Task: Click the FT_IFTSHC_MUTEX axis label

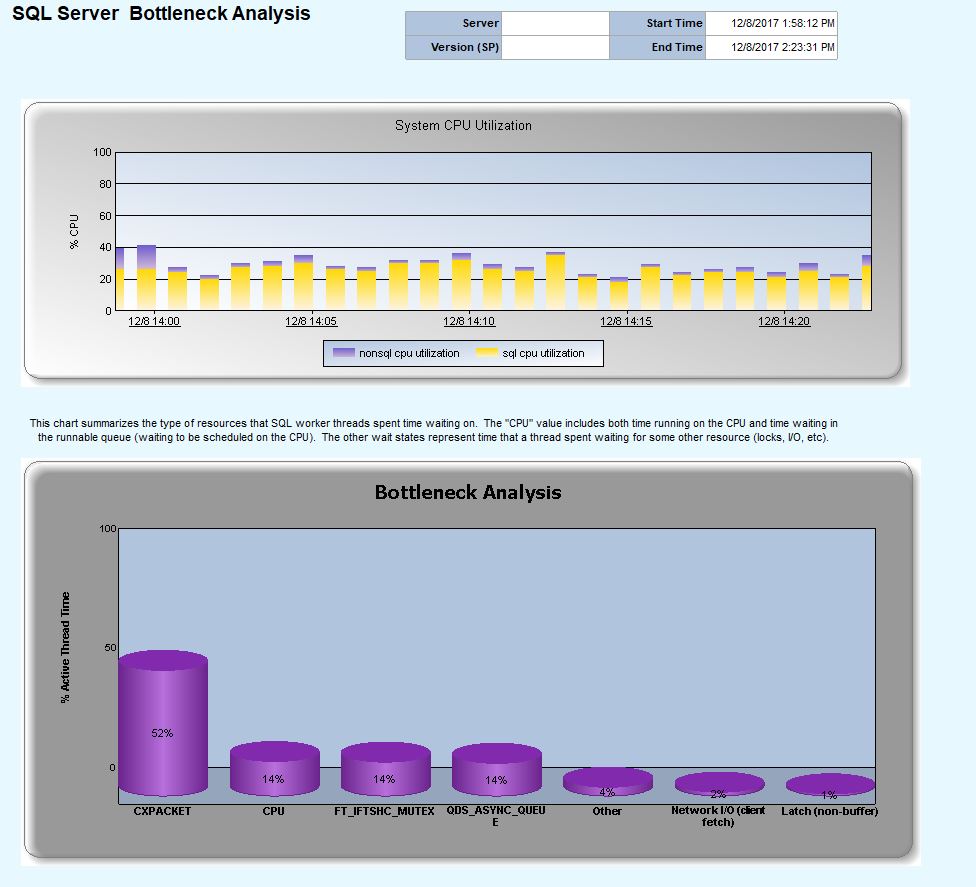Action: [384, 811]
